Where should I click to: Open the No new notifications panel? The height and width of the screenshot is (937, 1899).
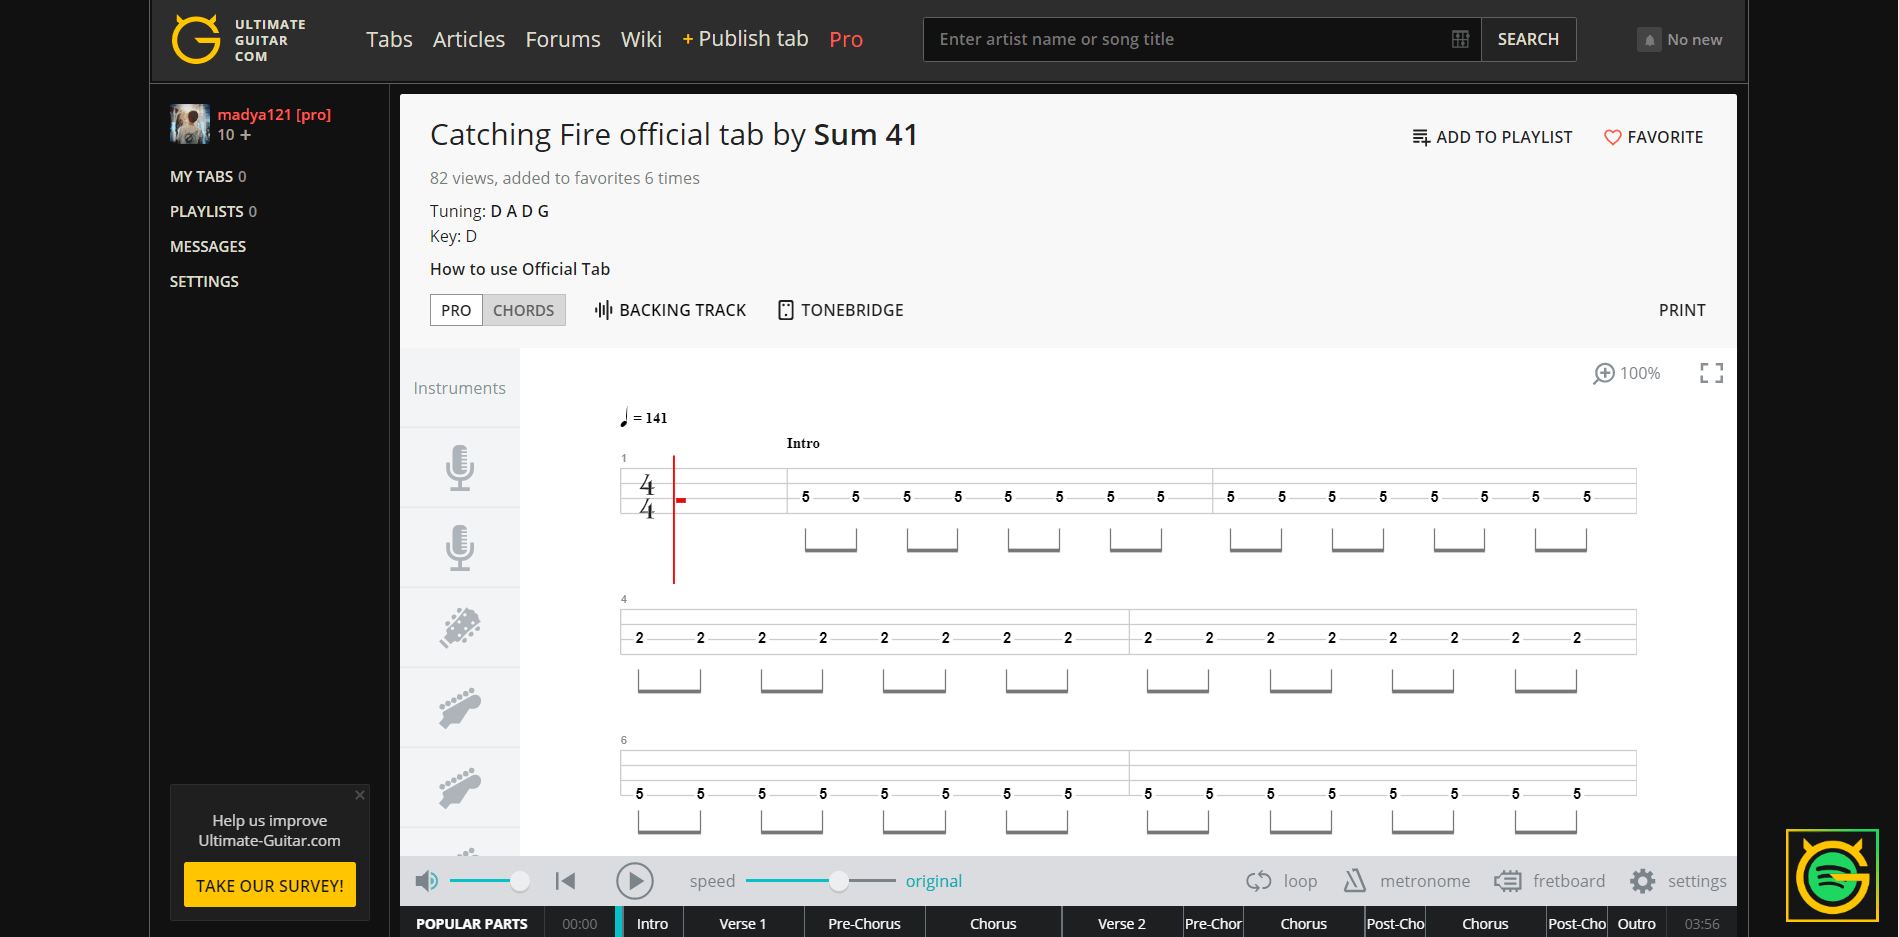coord(1680,39)
